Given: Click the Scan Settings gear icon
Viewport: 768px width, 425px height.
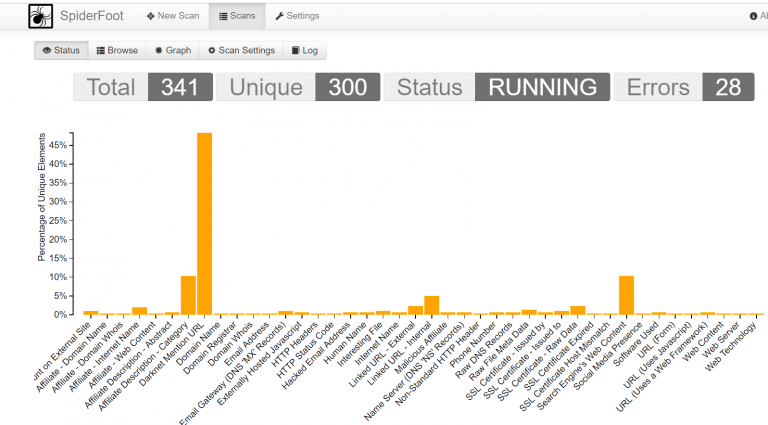Looking at the screenshot, I should point(212,50).
